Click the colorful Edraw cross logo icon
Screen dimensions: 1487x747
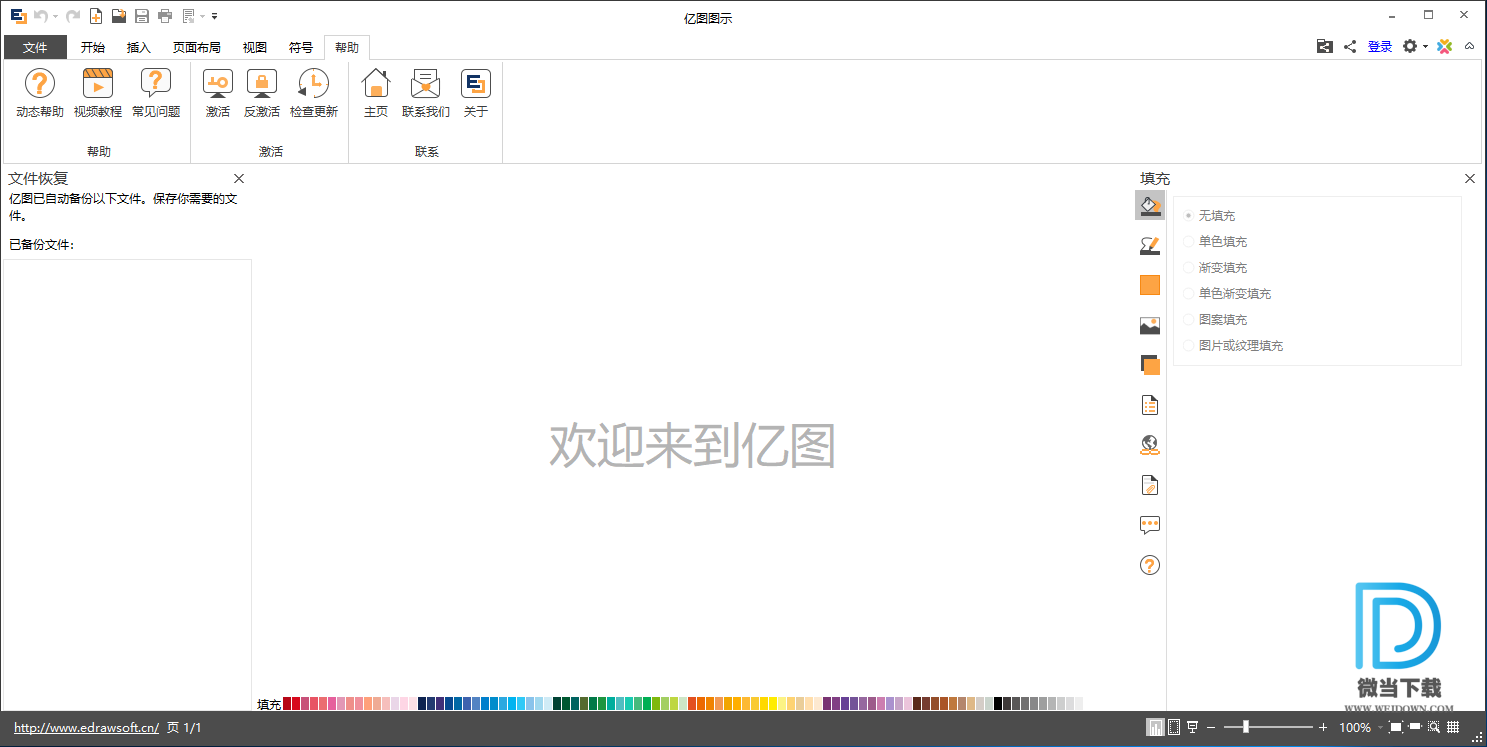[1445, 46]
